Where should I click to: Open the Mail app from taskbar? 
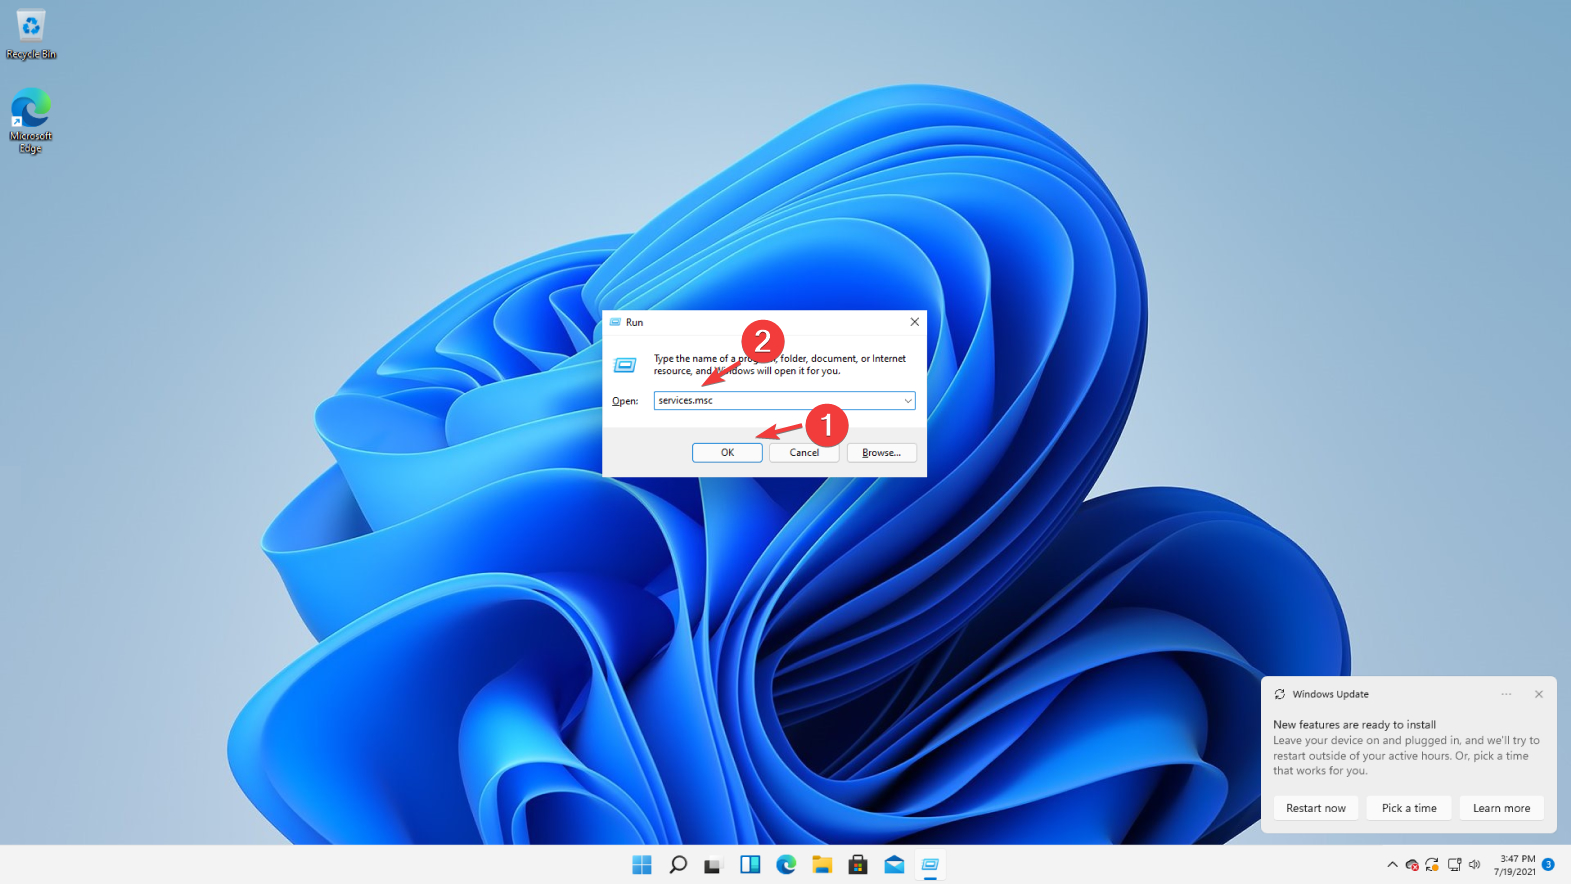click(894, 865)
